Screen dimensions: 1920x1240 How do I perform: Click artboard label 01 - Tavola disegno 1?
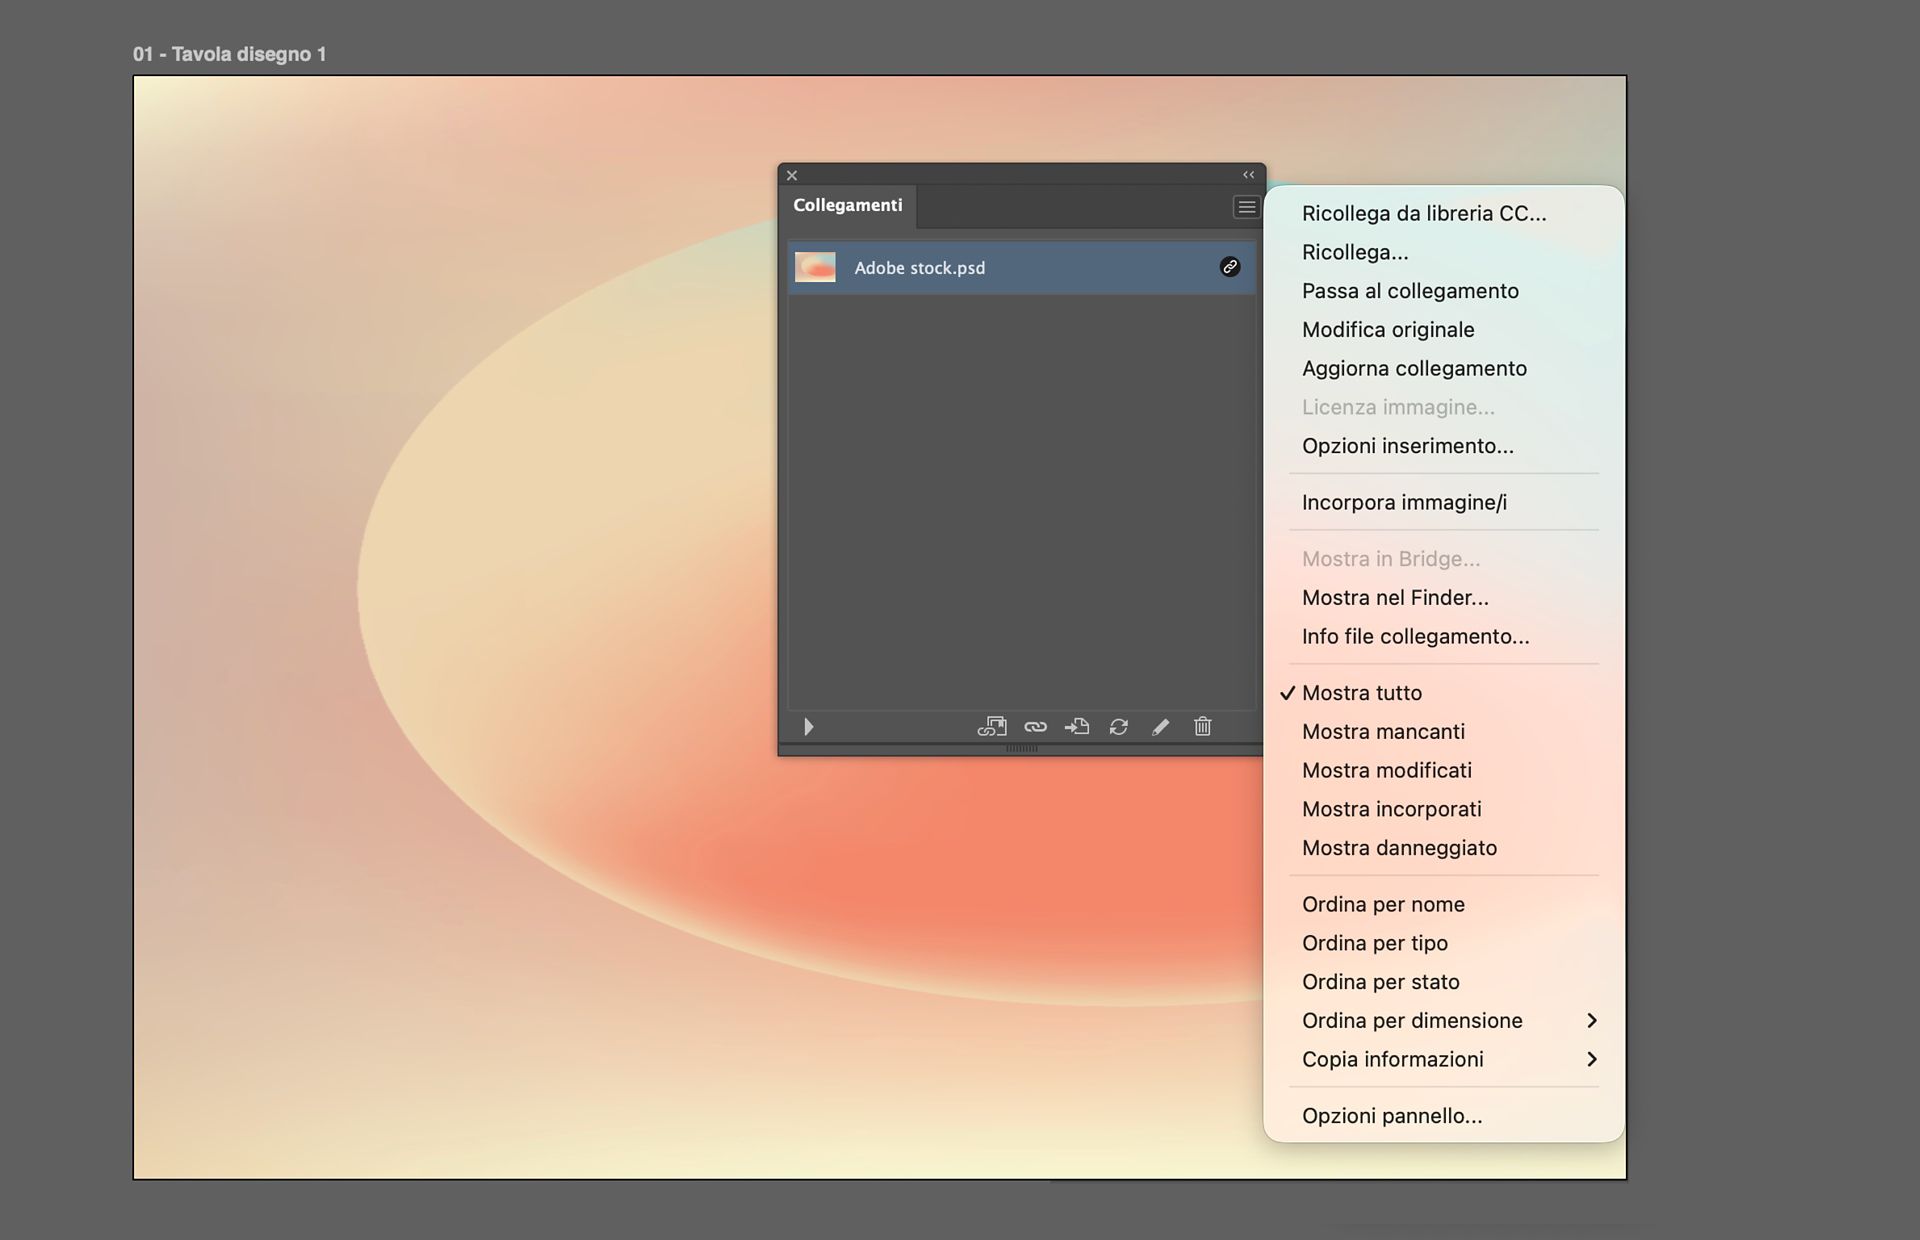tap(230, 54)
